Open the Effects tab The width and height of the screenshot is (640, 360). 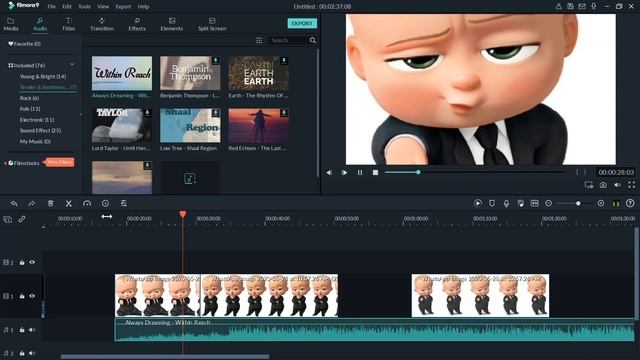coord(137,24)
